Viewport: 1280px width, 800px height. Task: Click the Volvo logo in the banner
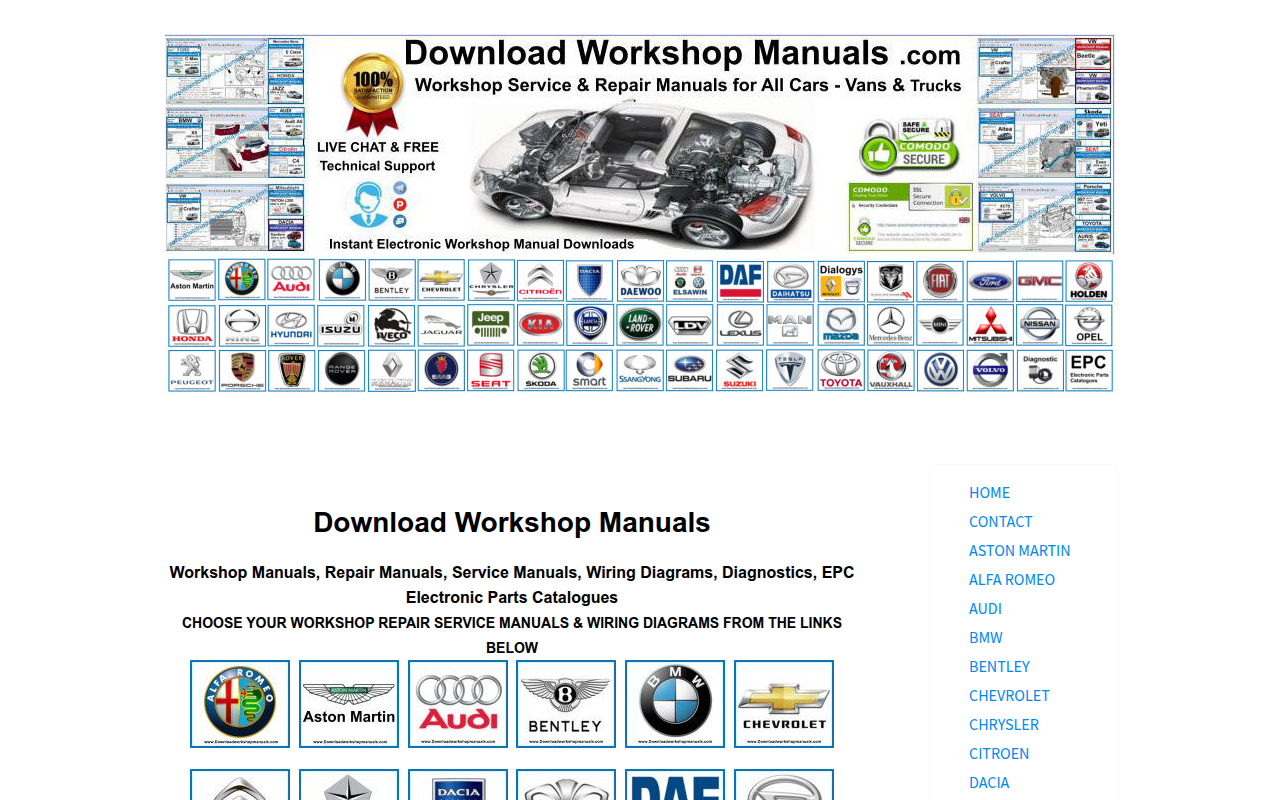coord(990,370)
